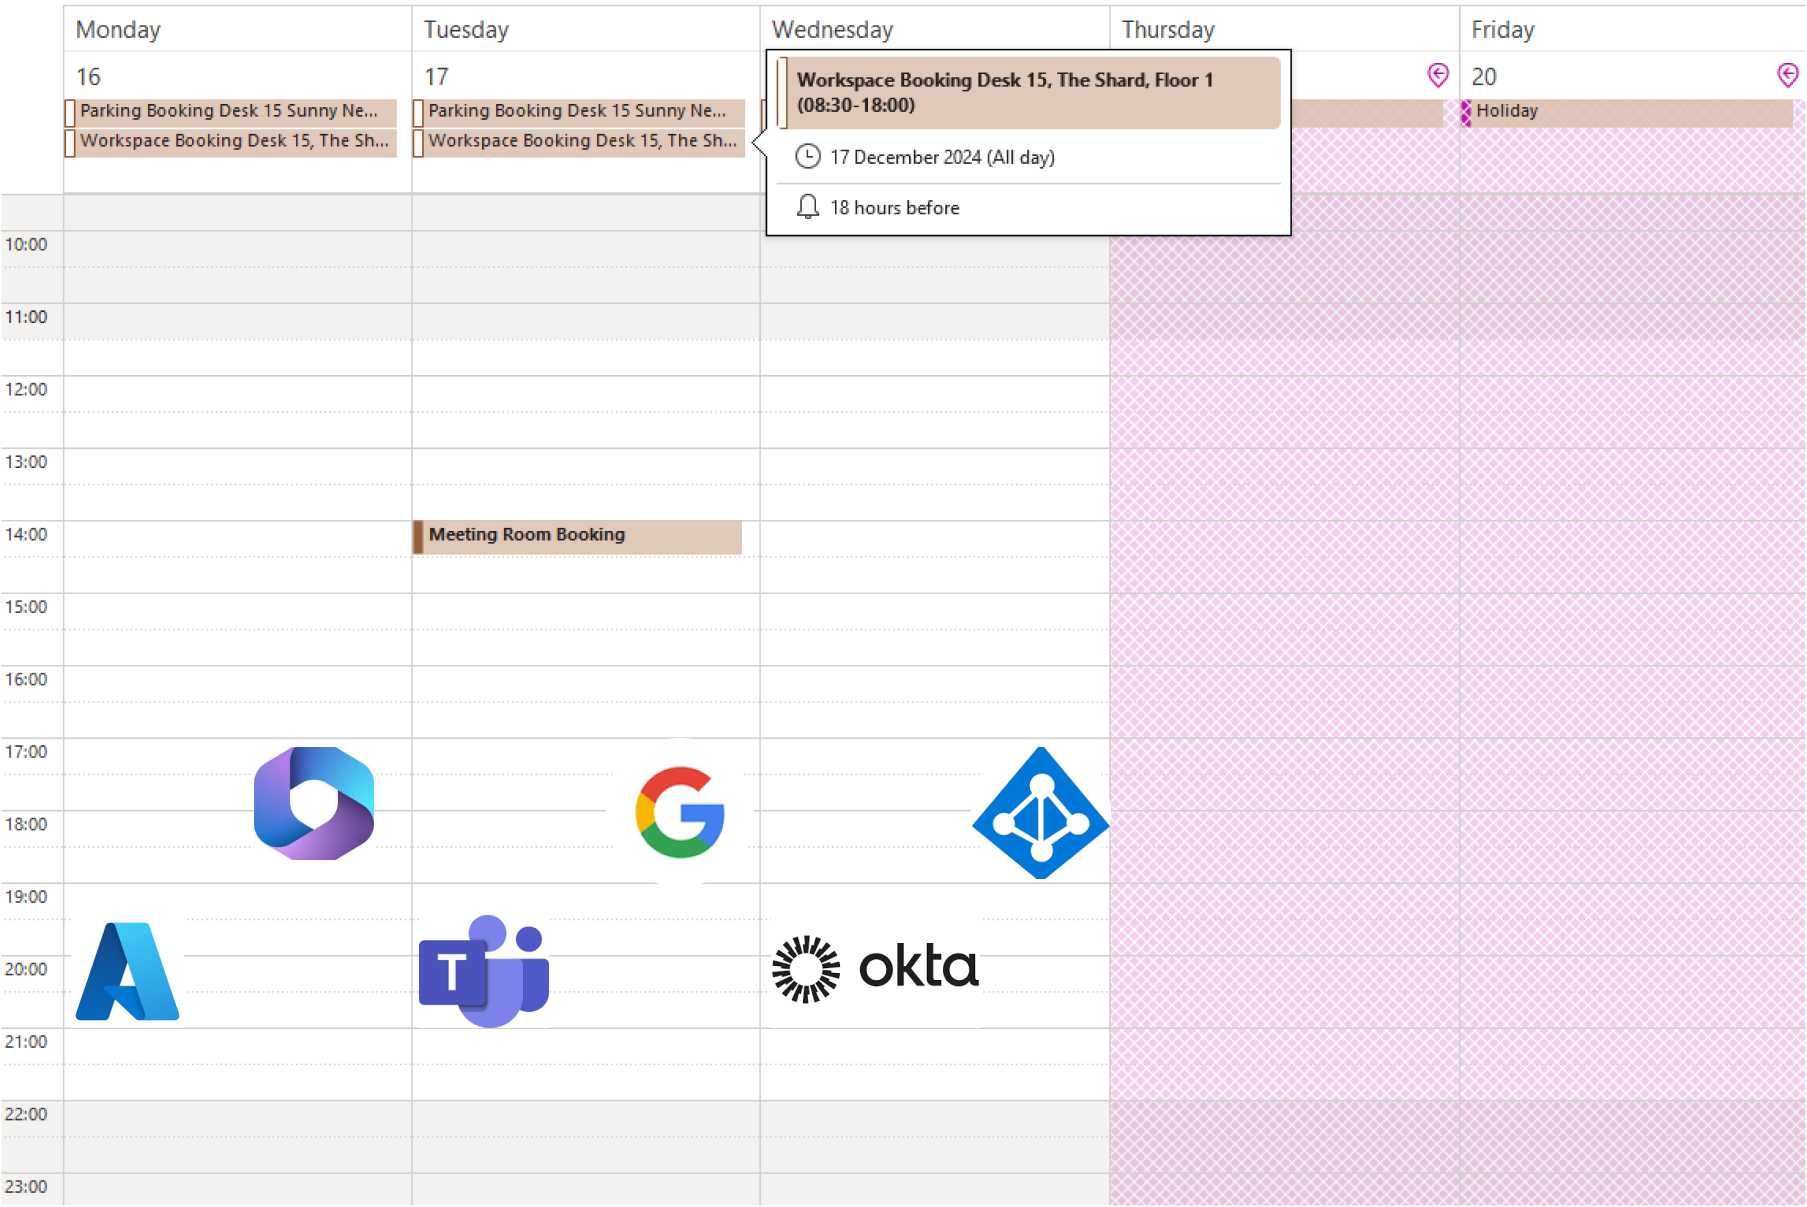This screenshot has height=1207, width=1807.
Task: Click the 16:00 time label
Action: pyautogui.click(x=26, y=680)
